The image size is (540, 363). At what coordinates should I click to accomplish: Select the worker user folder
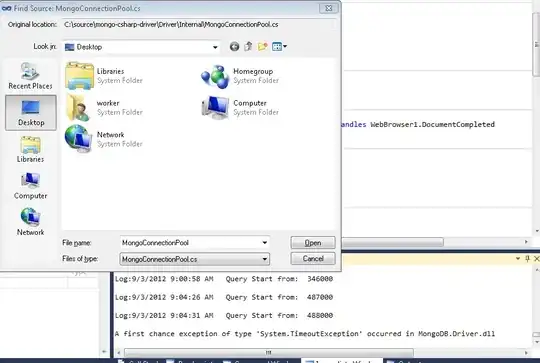[x=104, y=107]
